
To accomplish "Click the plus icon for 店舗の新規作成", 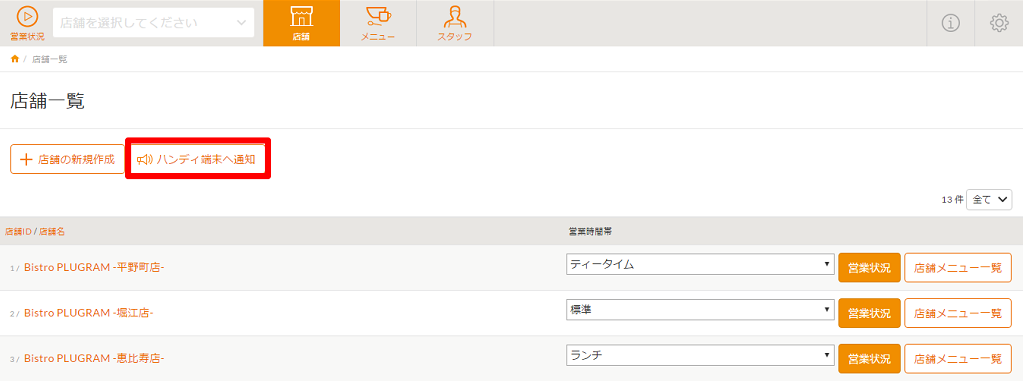I will (27, 159).
